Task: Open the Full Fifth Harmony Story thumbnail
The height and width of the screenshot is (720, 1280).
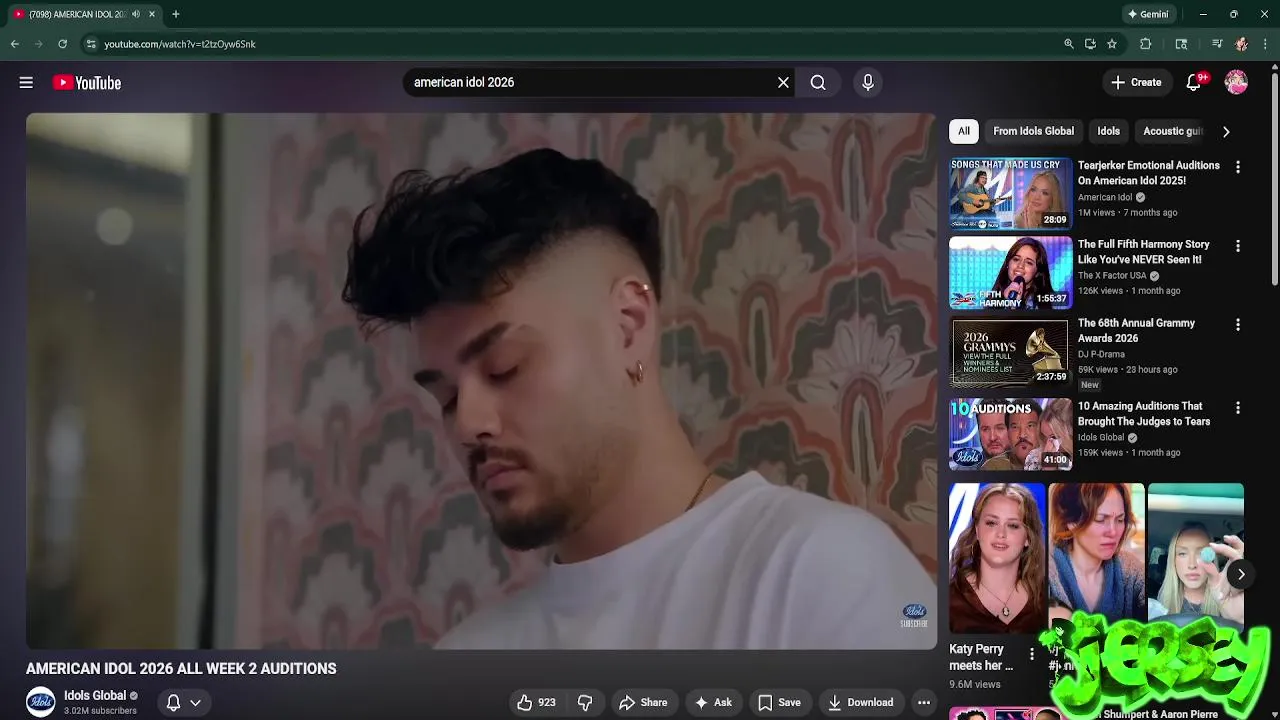Action: [1010, 272]
